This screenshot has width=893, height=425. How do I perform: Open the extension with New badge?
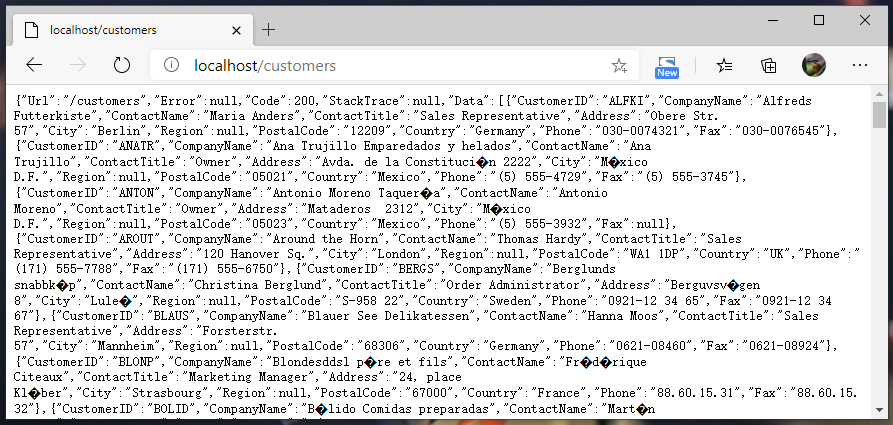(x=666, y=67)
